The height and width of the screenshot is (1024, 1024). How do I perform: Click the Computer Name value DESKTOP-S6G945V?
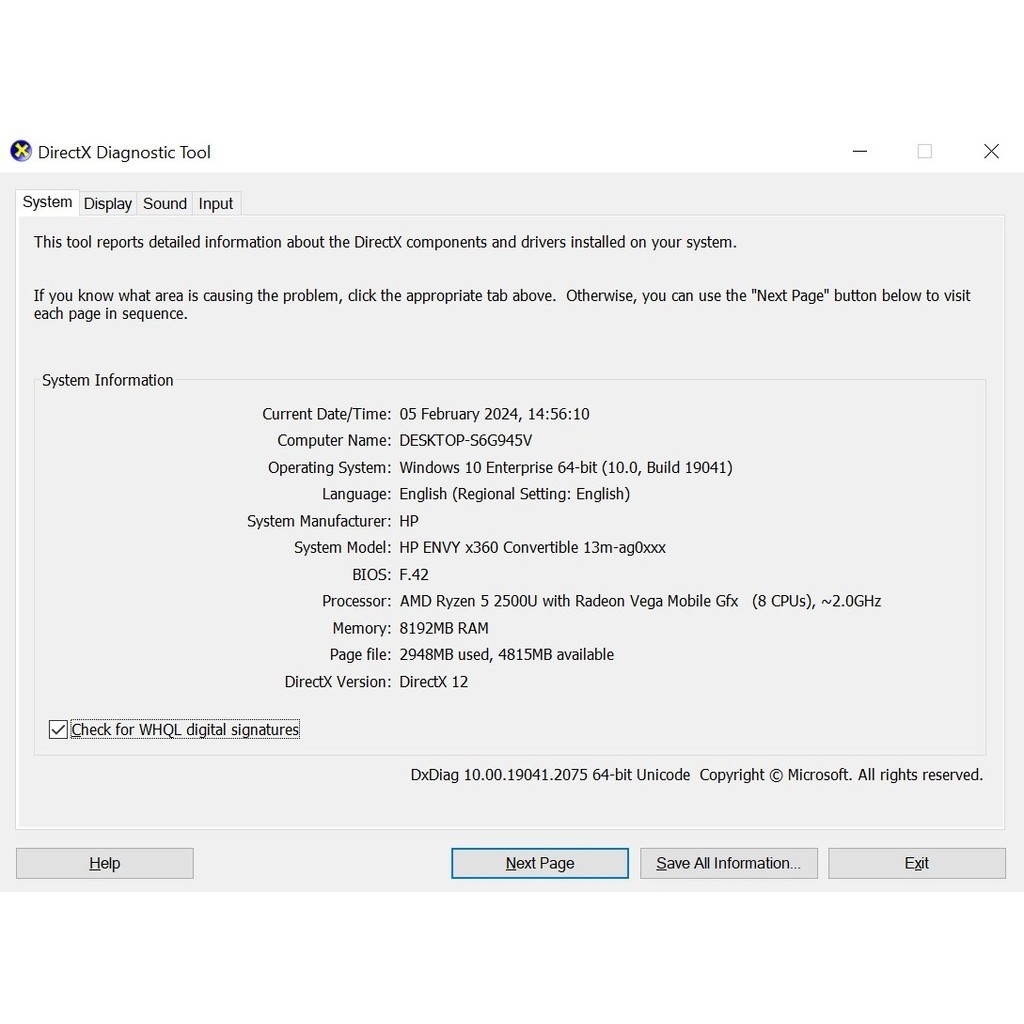click(x=466, y=441)
